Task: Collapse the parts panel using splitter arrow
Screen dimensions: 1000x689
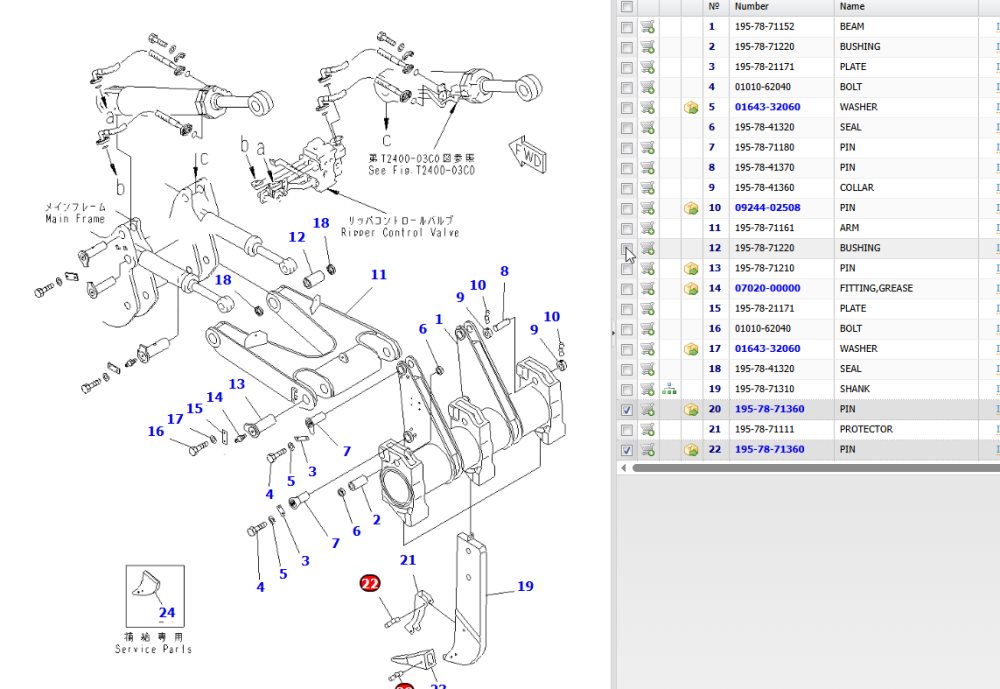Action: point(614,332)
